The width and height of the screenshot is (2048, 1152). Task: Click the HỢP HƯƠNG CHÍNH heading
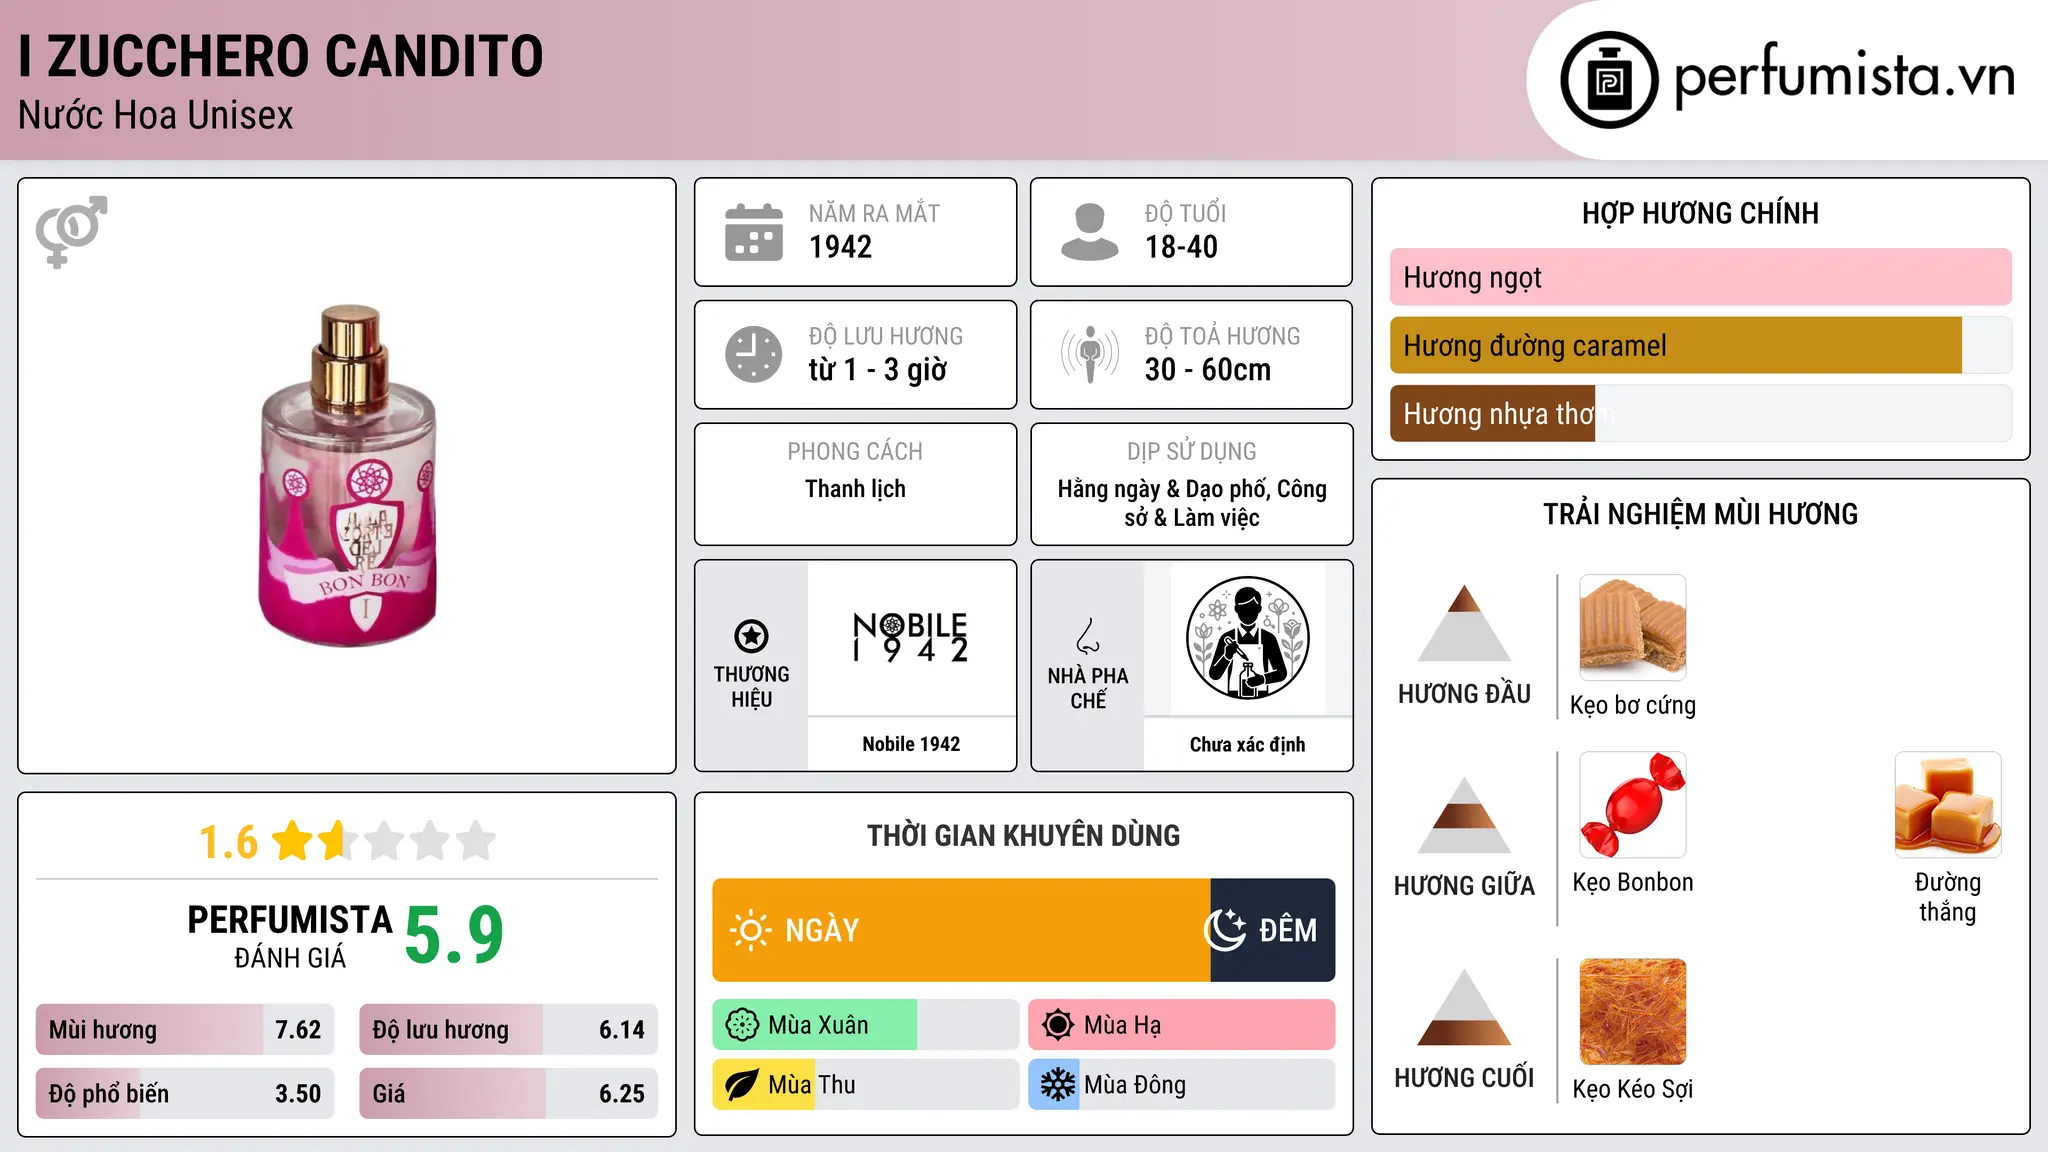click(x=1700, y=213)
